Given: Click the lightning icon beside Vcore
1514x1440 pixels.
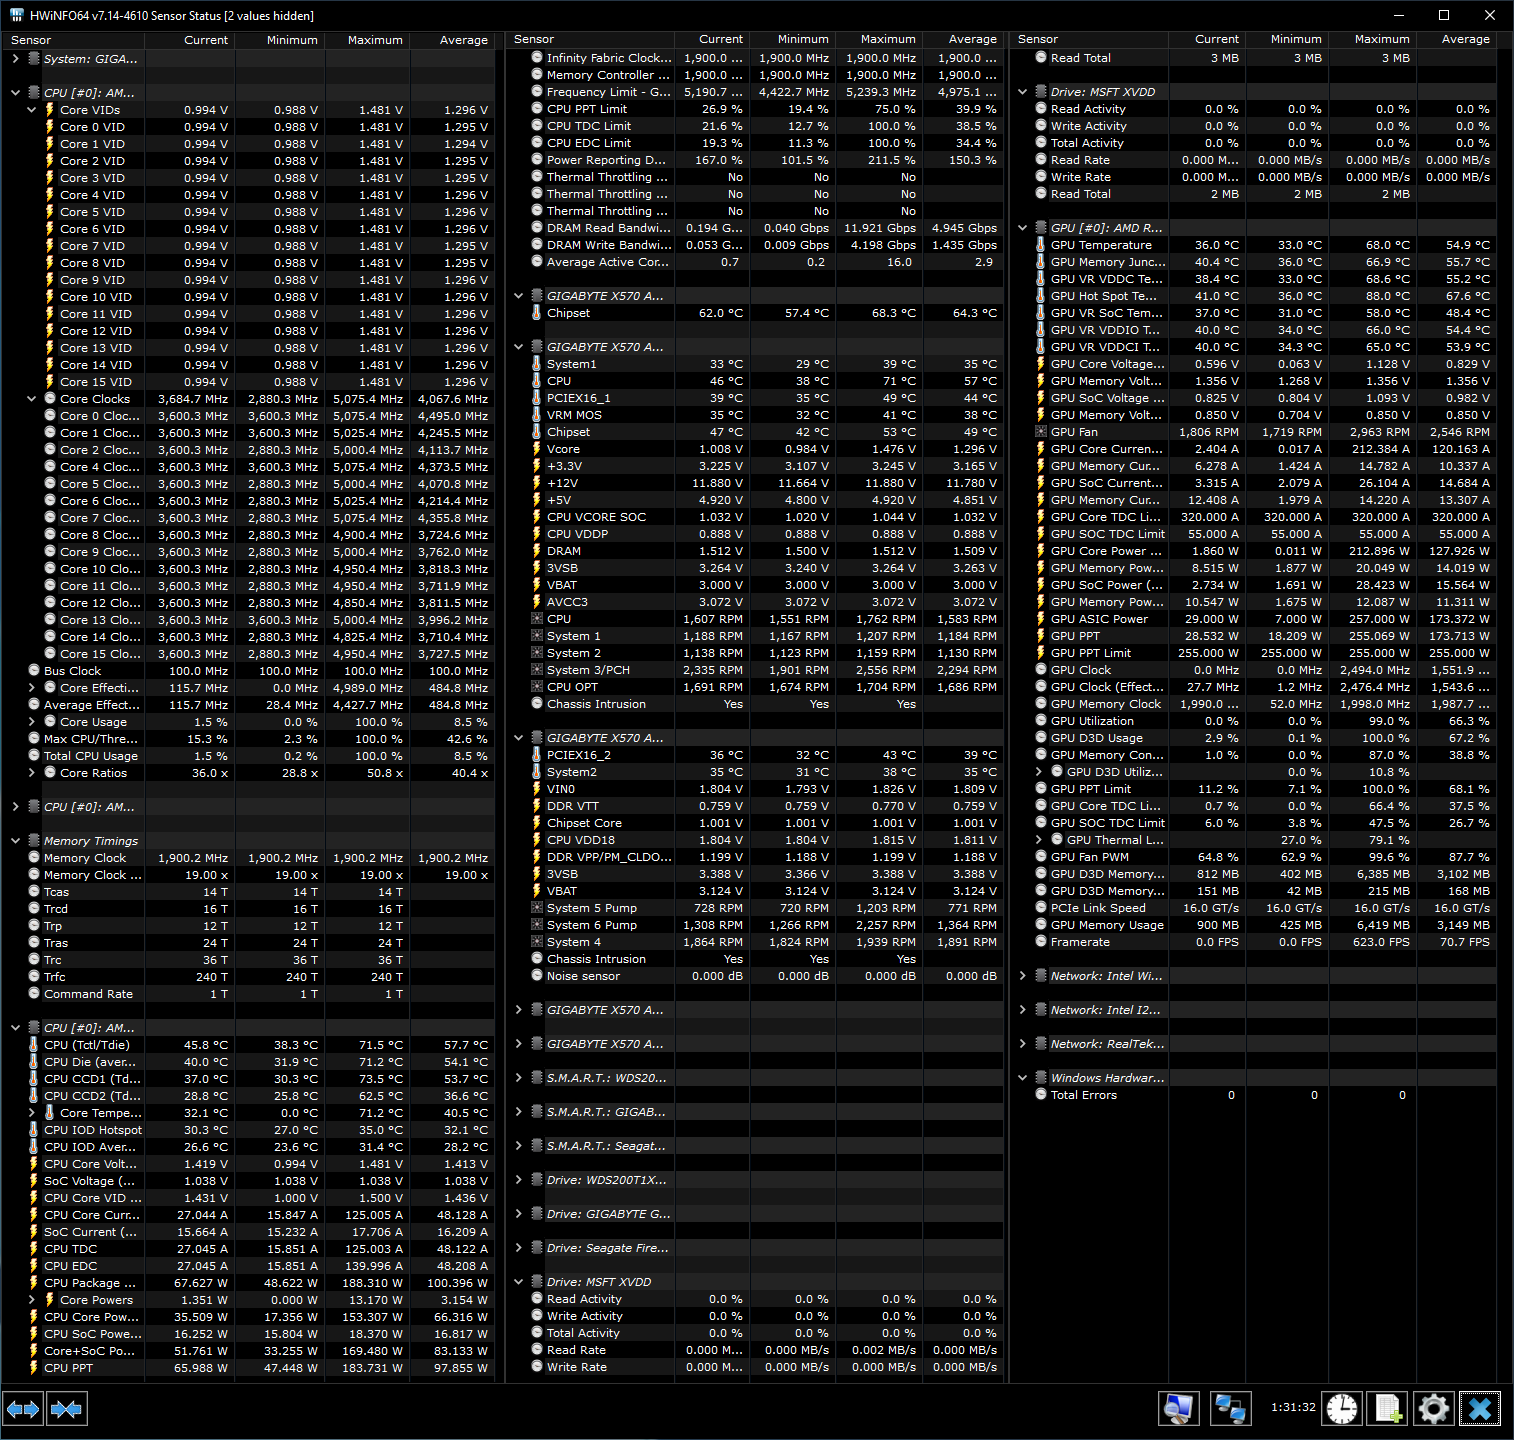Looking at the screenshot, I should click(537, 449).
